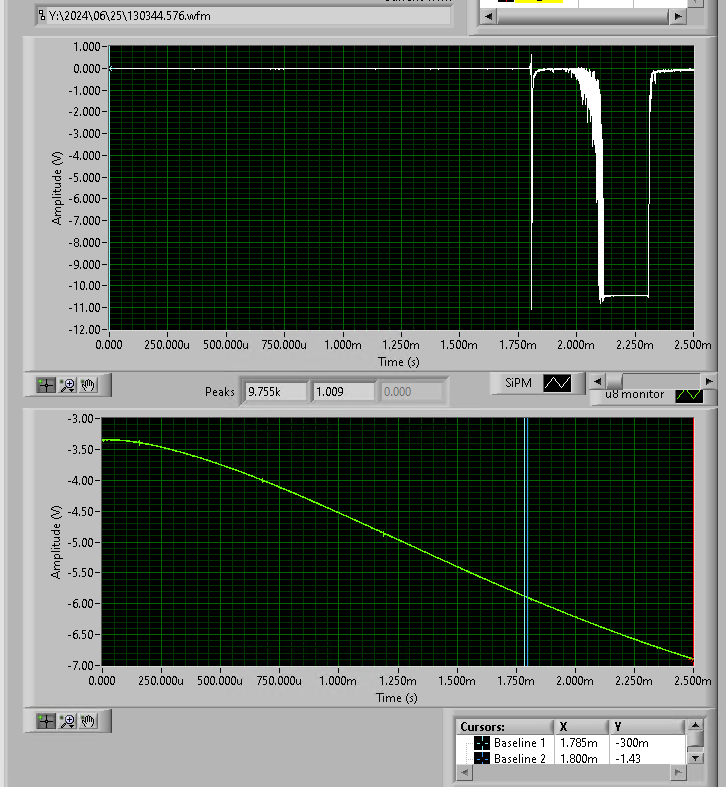Select the u8 monitor plot legend label
The image size is (726, 788).
click(635, 395)
